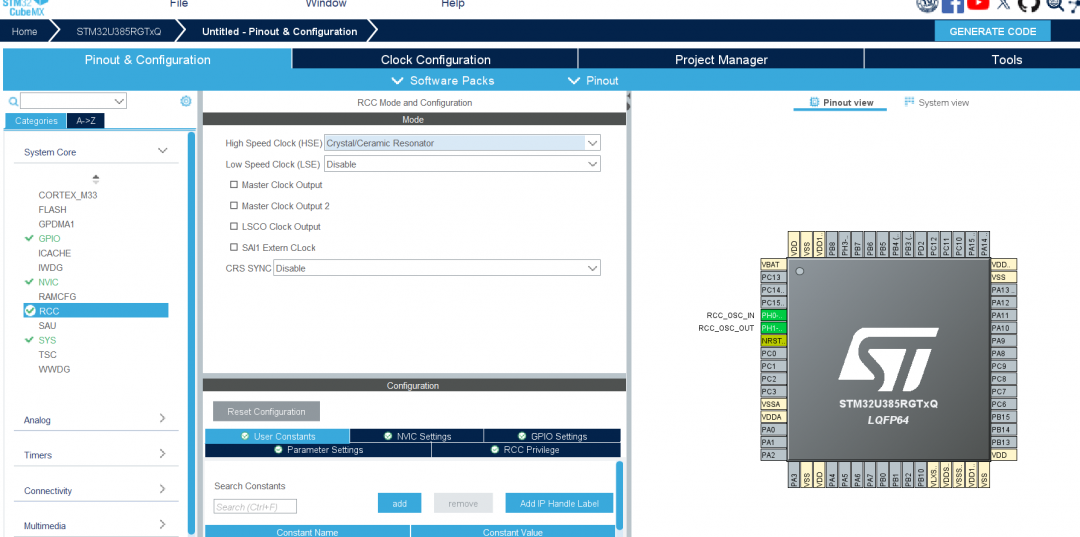
Task: Select the NRST pin on chip
Action: 773,341
